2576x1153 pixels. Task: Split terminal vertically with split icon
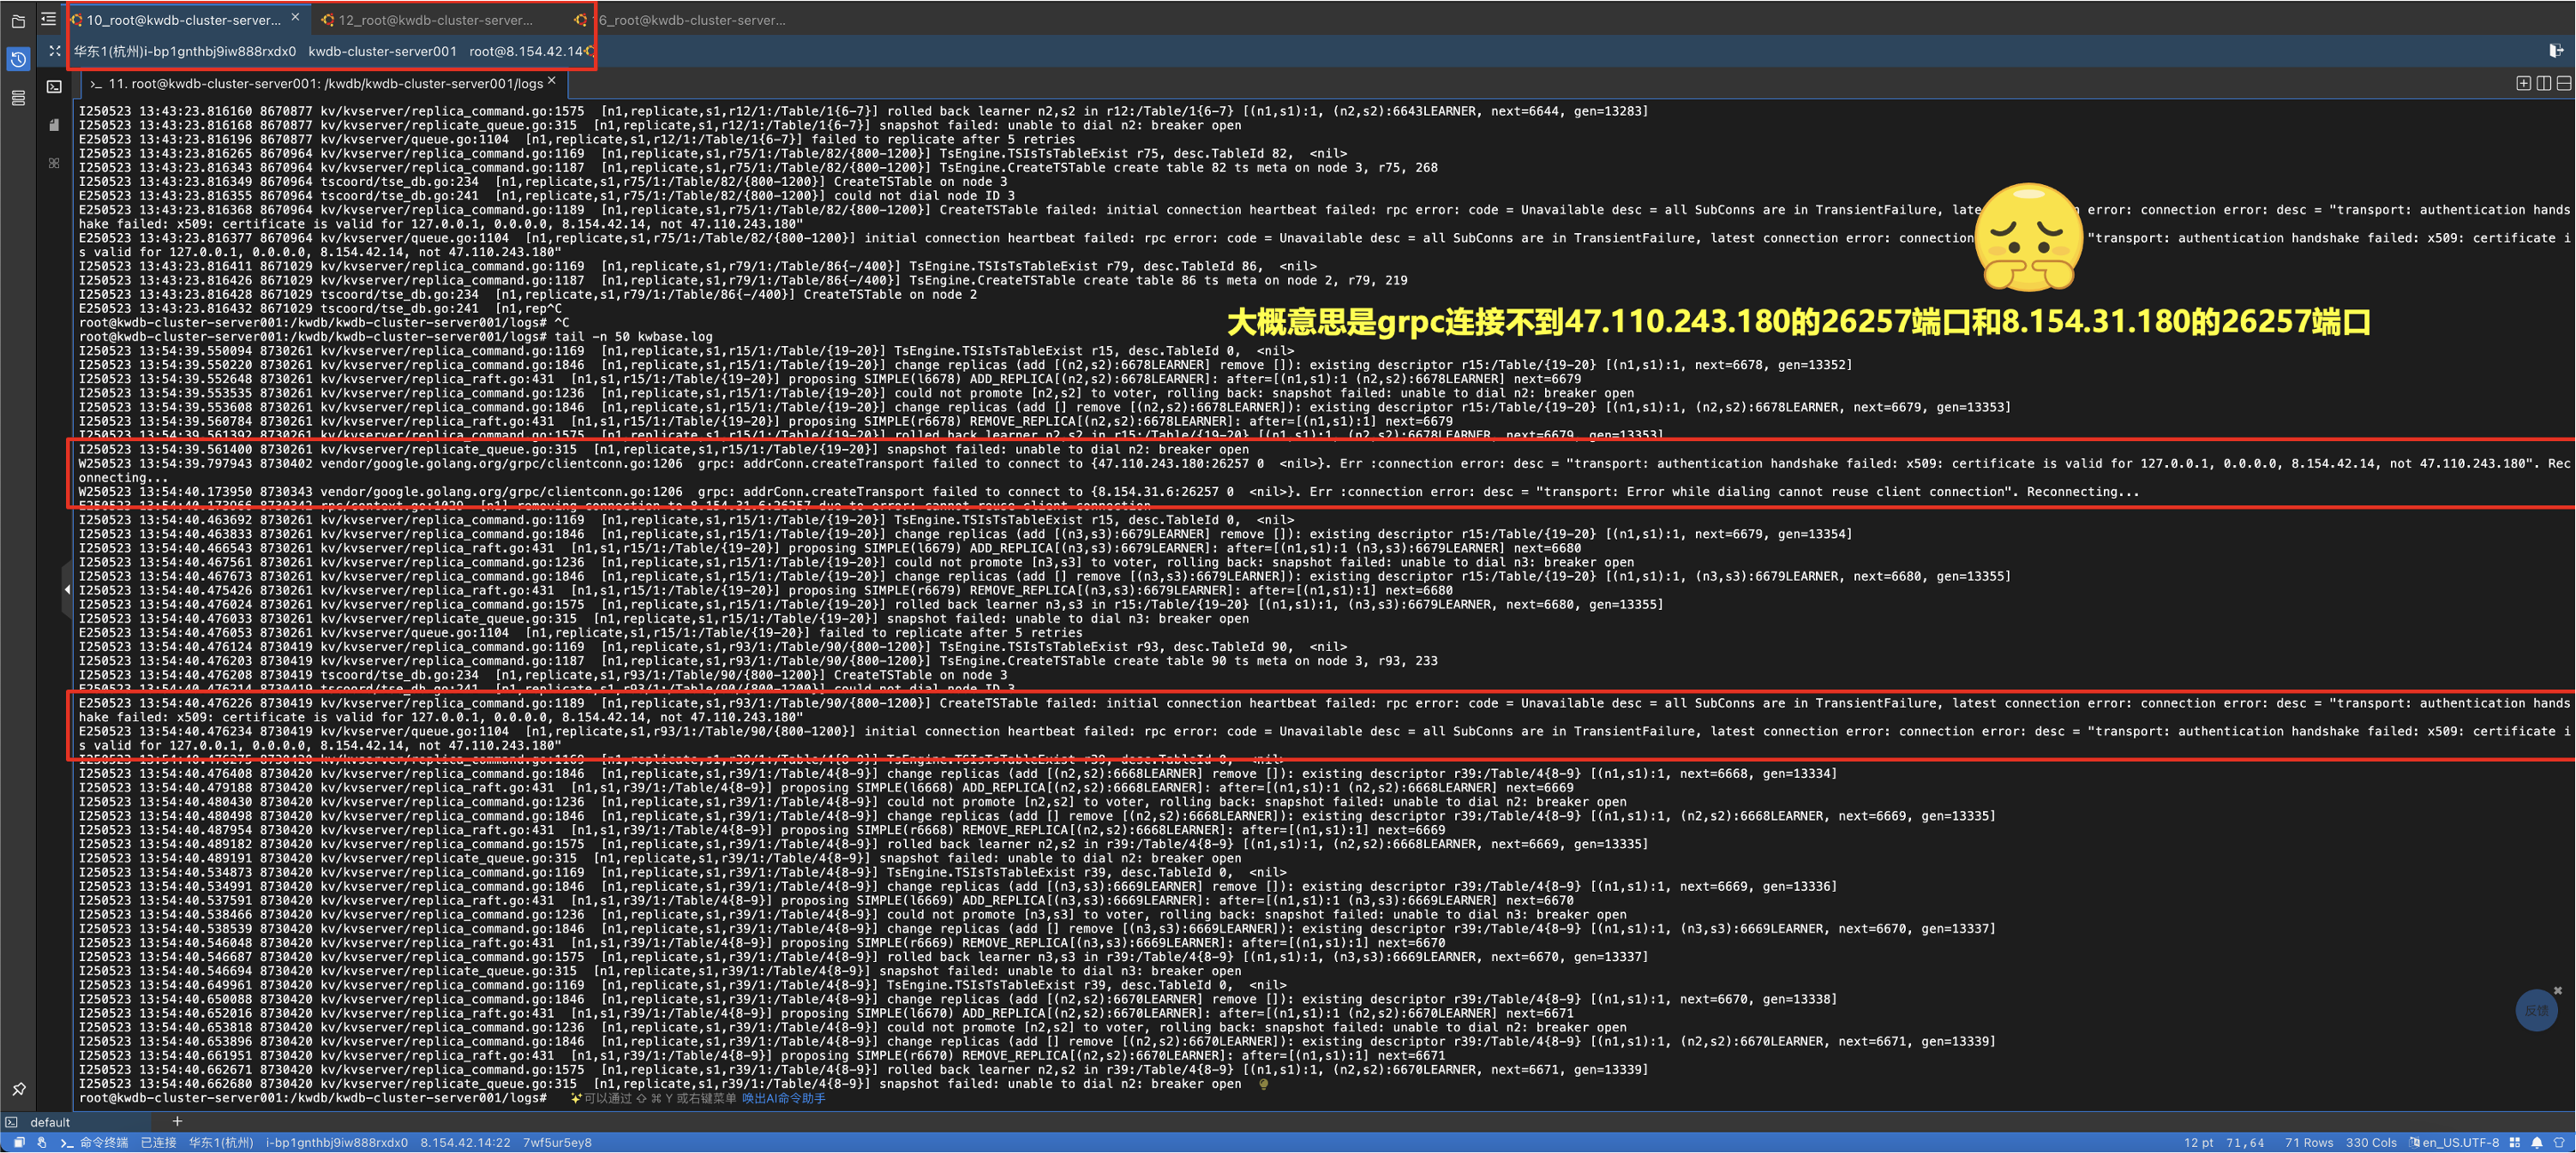point(2543,83)
